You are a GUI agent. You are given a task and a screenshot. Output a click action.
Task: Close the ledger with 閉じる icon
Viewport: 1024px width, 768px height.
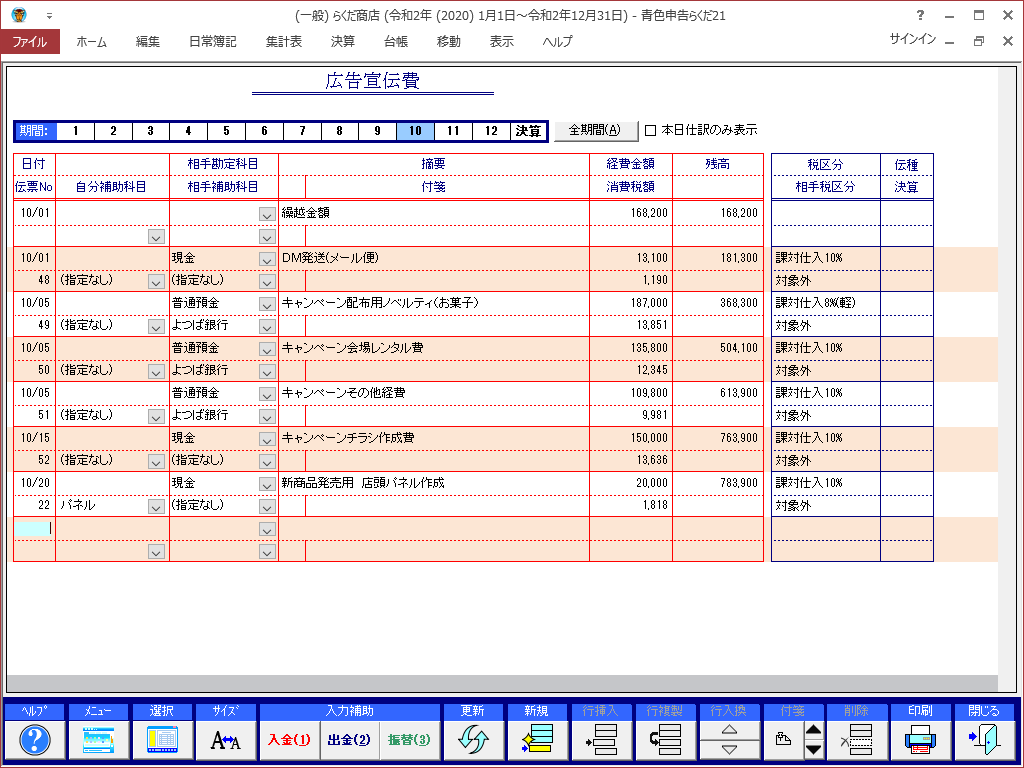tap(984, 740)
